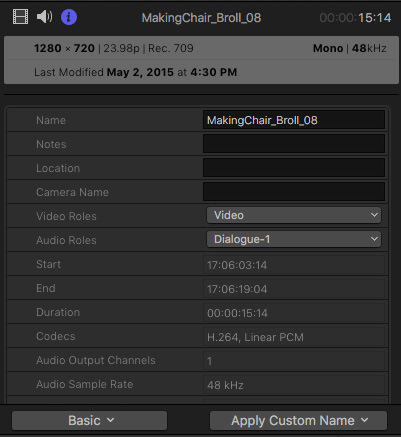The image size is (401, 437).
Task: Click the Audio Sample Rate 48 kHz value
Action: pyautogui.click(x=225, y=385)
